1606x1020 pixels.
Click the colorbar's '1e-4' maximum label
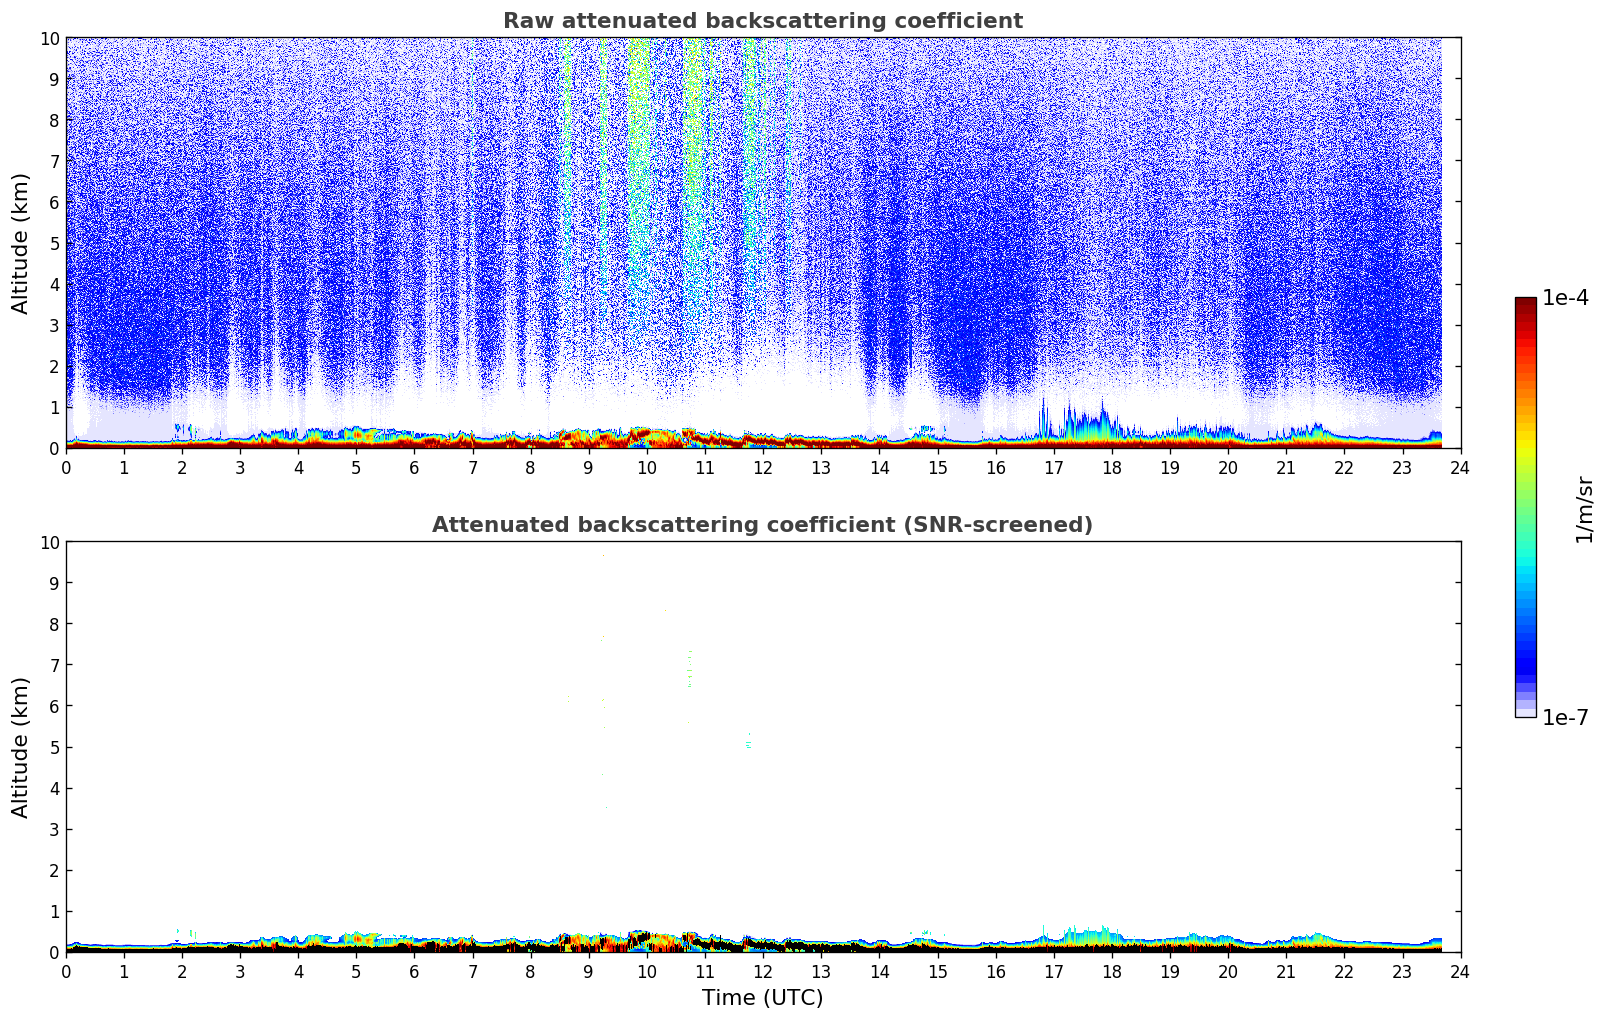1565,298
